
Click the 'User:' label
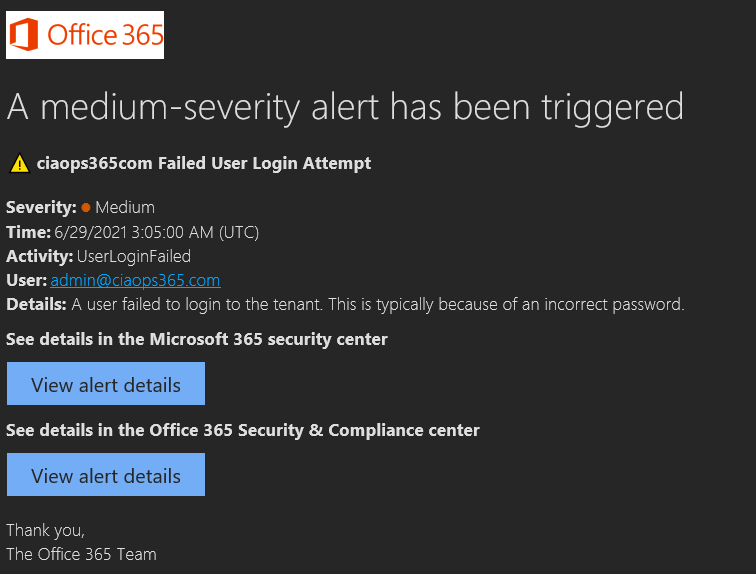(26, 280)
